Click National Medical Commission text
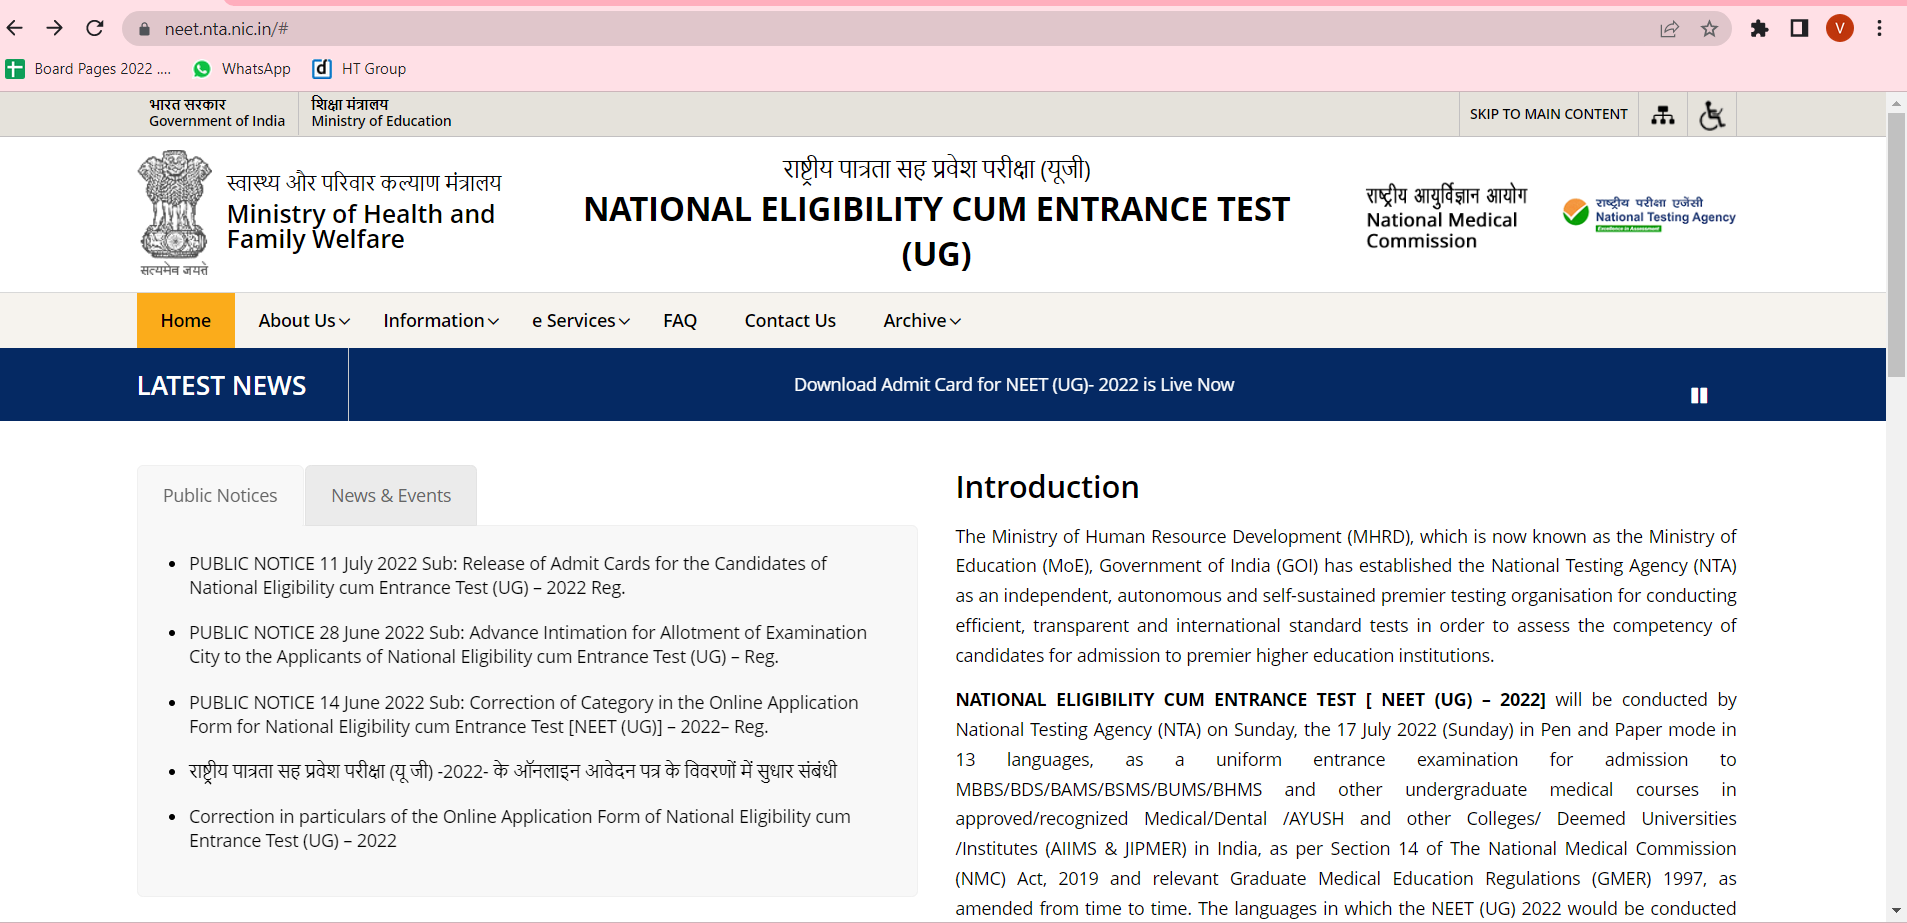The width and height of the screenshot is (1907, 923). click(x=1441, y=231)
